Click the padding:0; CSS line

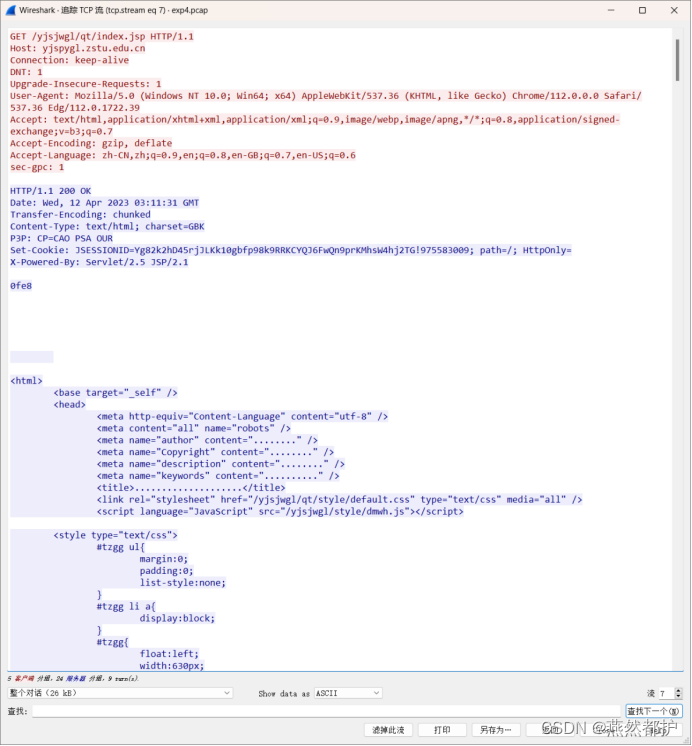[x=166, y=571]
